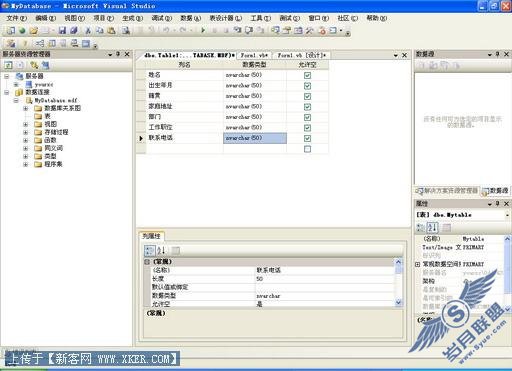This screenshot has height=371, width=512.
Task: Collapse the (常规) category in 列属性
Action: (x=147, y=262)
